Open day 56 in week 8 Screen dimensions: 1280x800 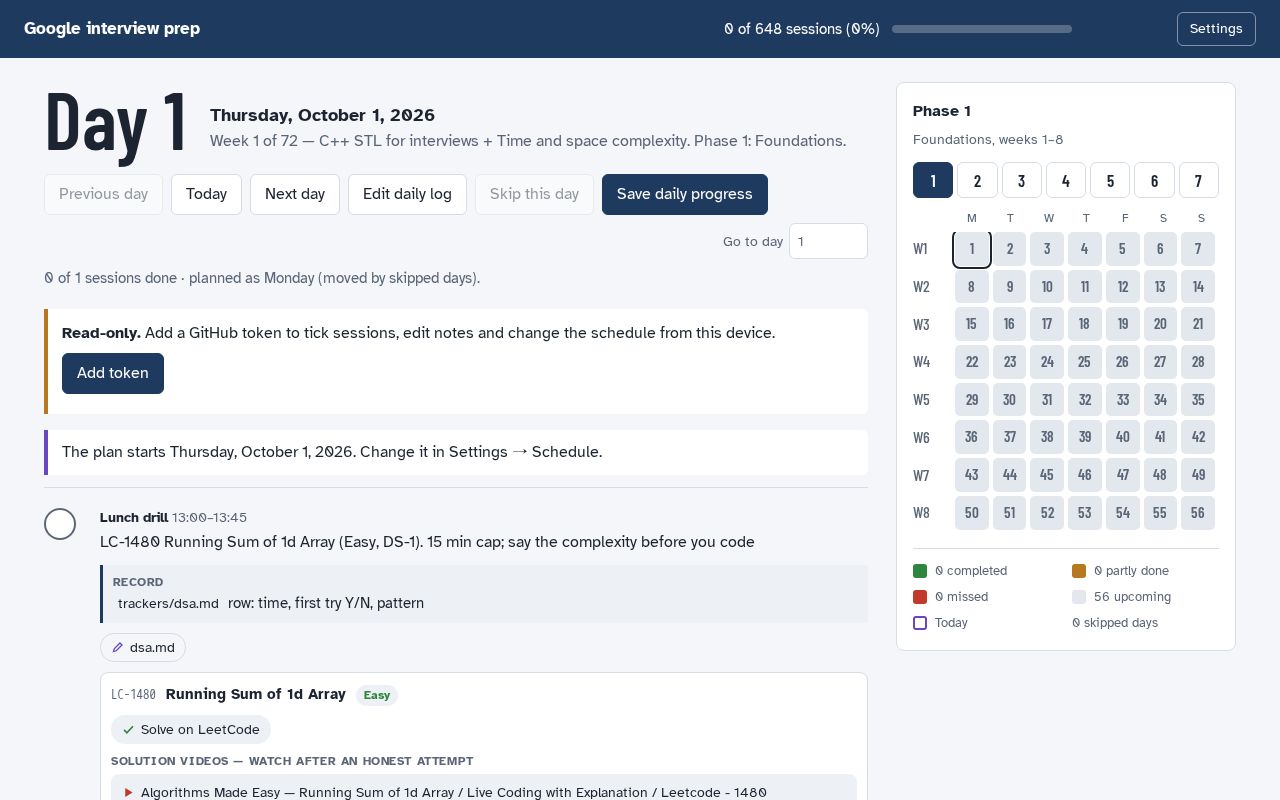[x=1198, y=513]
